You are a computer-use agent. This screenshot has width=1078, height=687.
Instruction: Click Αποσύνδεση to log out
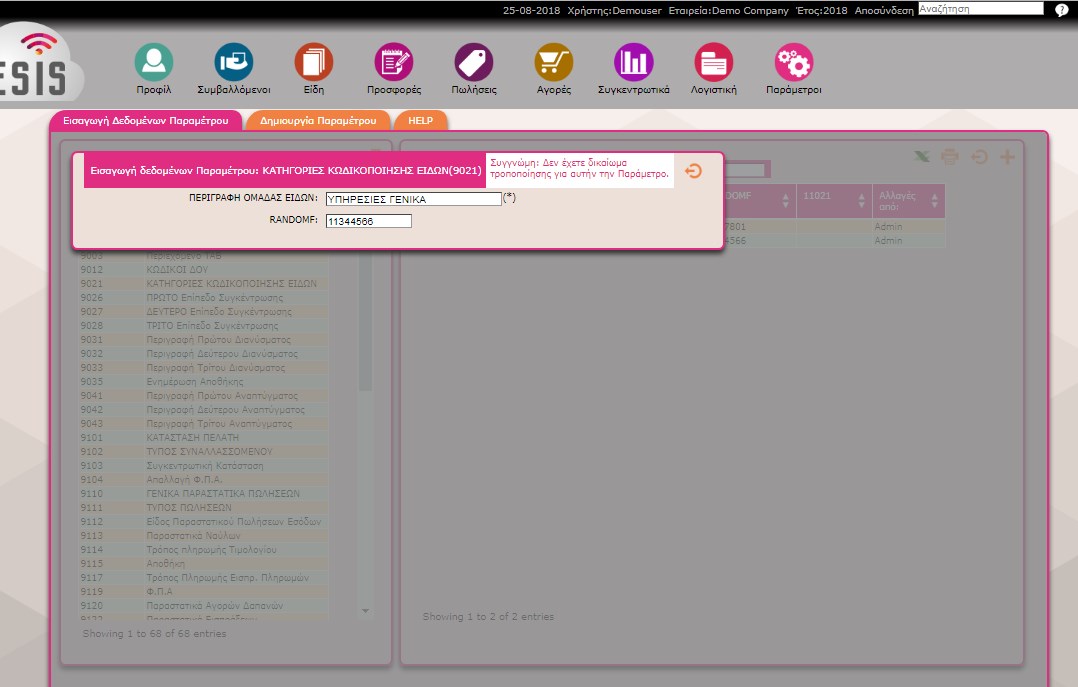[884, 10]
